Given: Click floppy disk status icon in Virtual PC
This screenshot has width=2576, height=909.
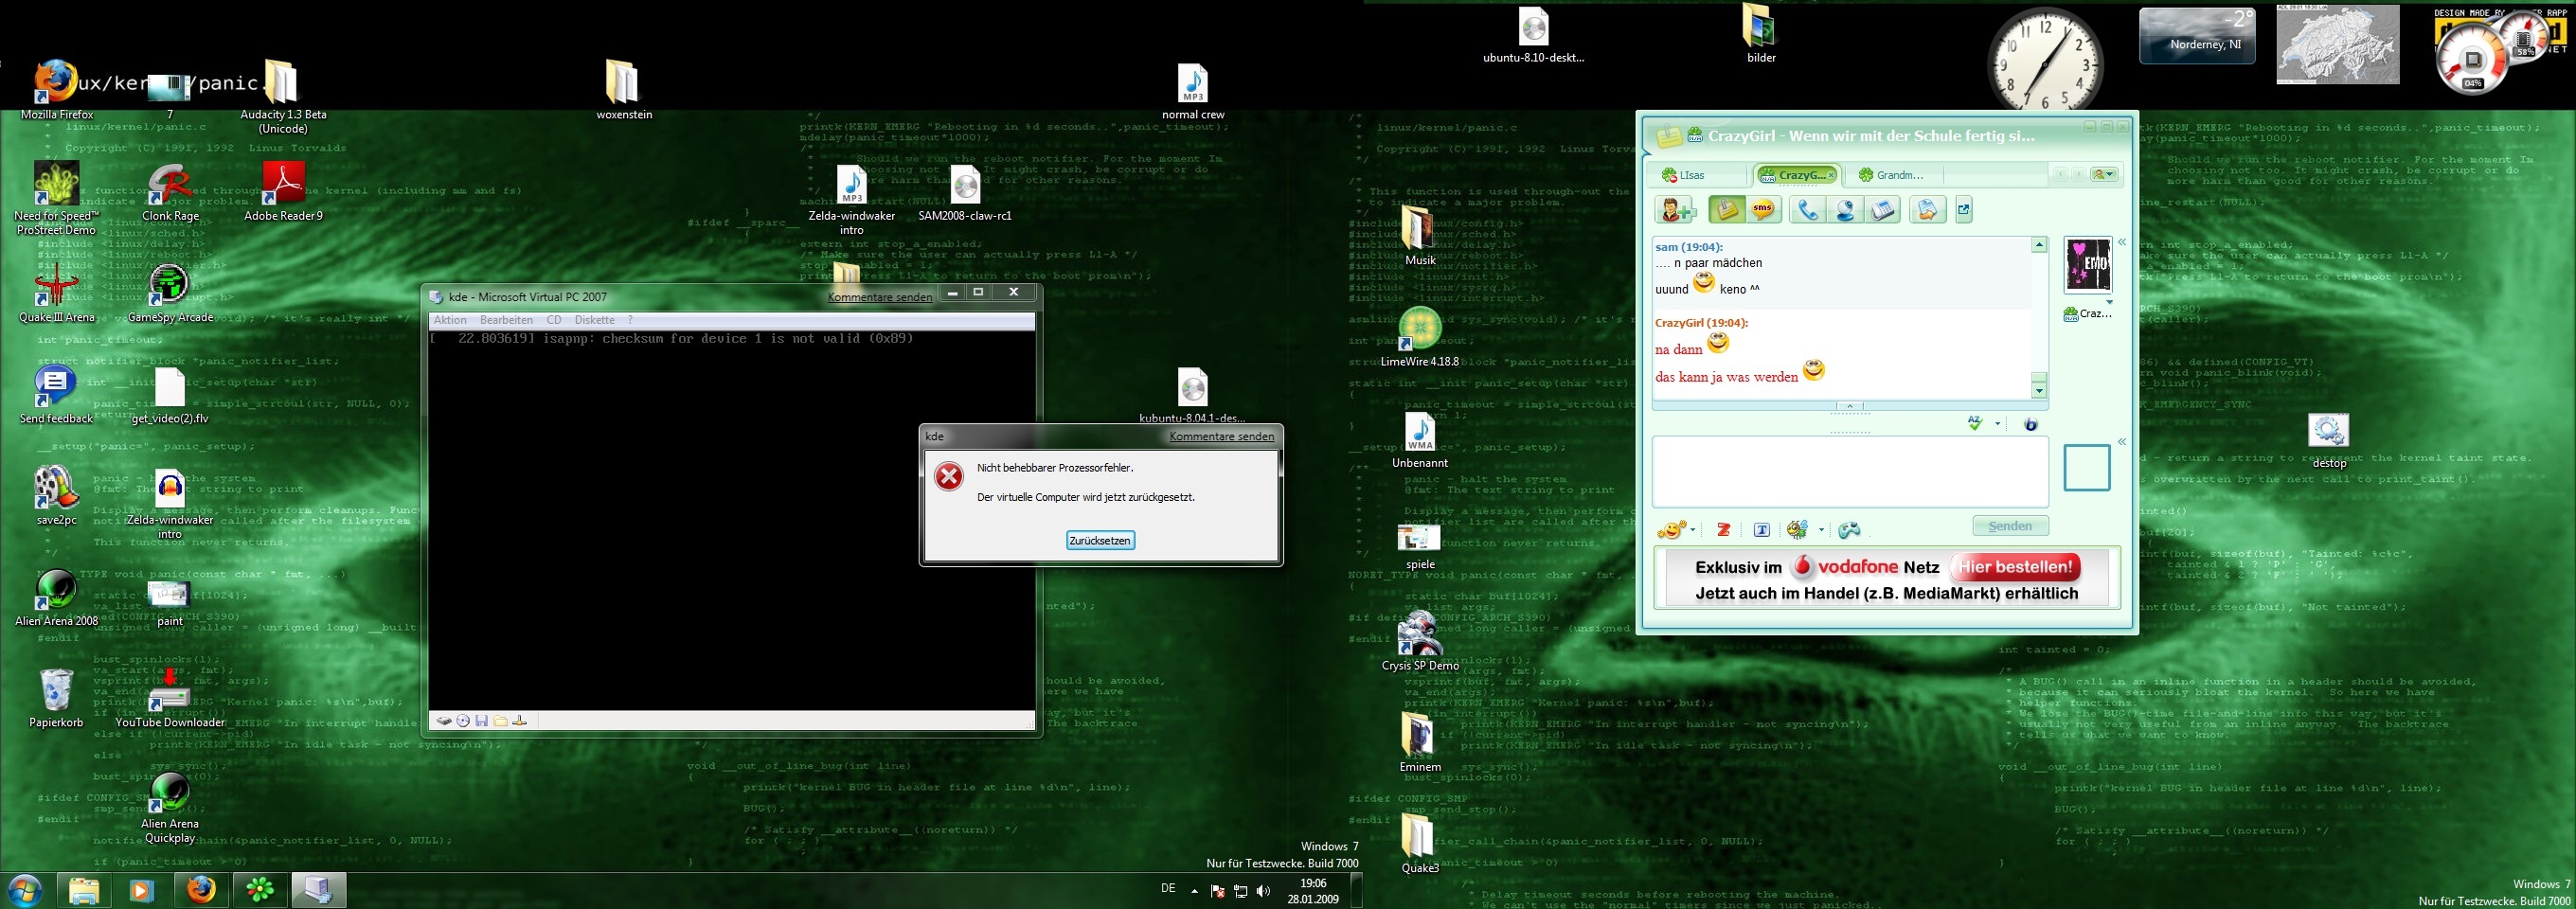Looking at the screenshot, I should click(x=481, y=721).
